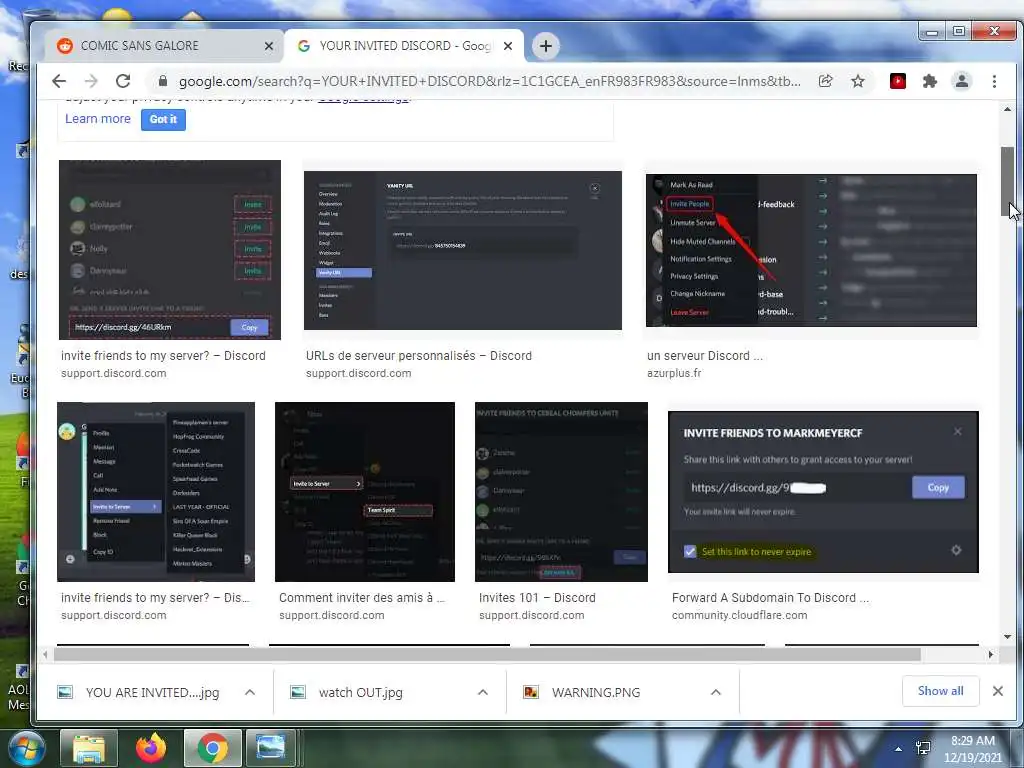Screen dimensions: 1024x768
Task: View site info via padlock icon
Action: 163,81
